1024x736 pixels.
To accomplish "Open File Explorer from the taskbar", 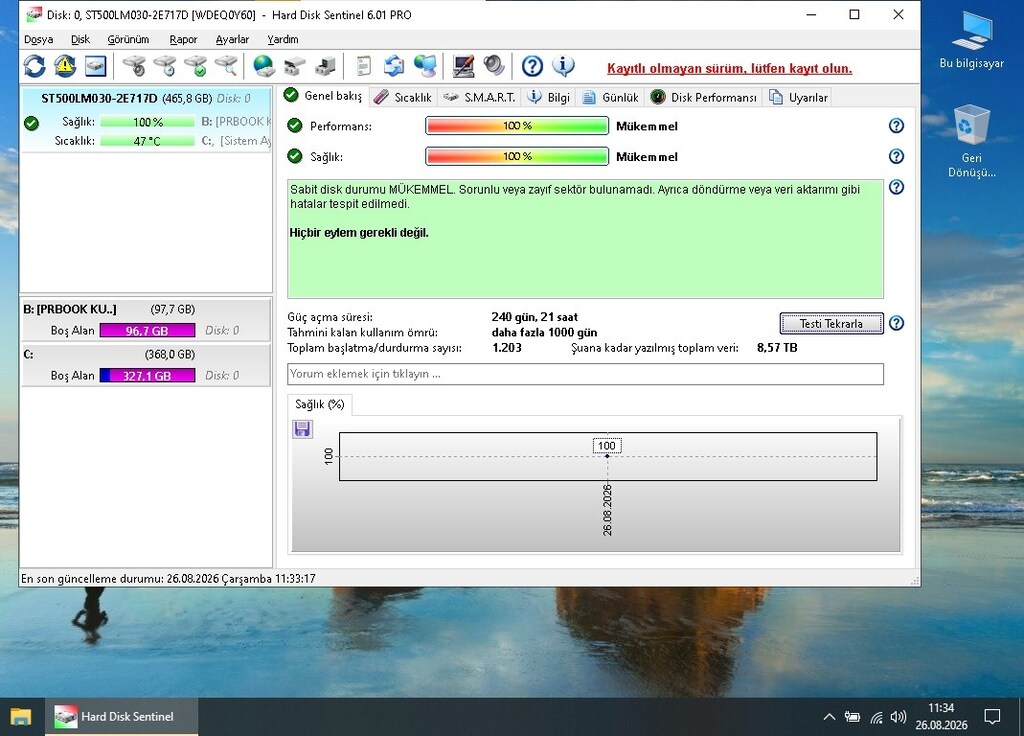I will click(21, 716).
